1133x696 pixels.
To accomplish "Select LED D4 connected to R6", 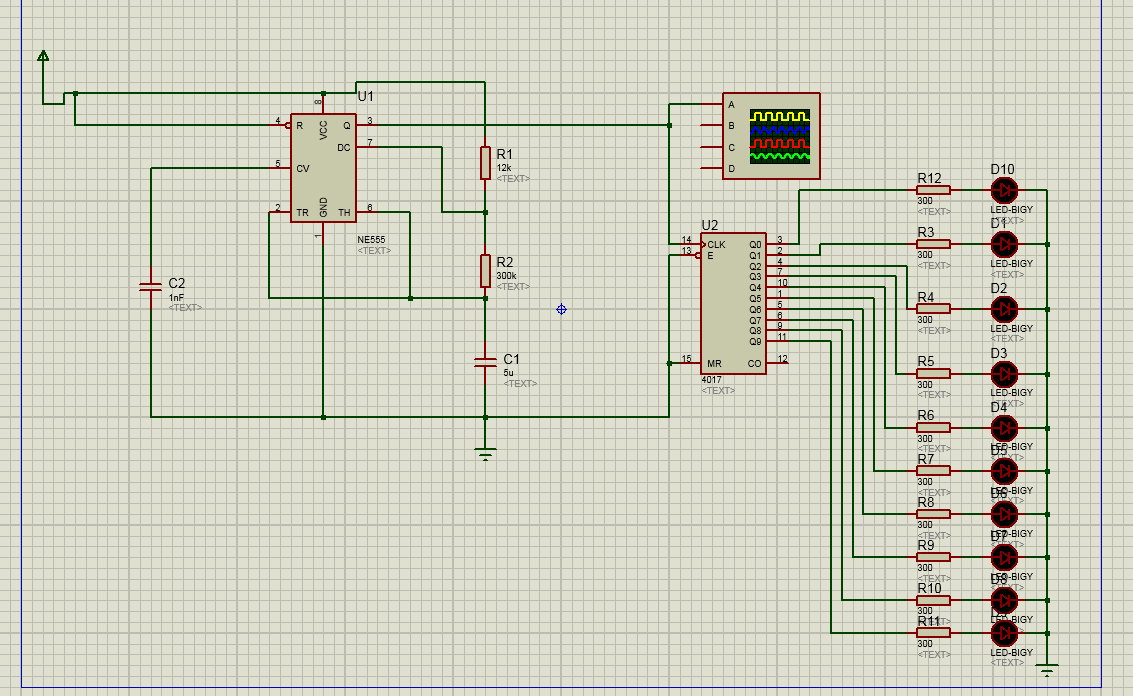I will pyautogui.click(x=1004, y=428).
